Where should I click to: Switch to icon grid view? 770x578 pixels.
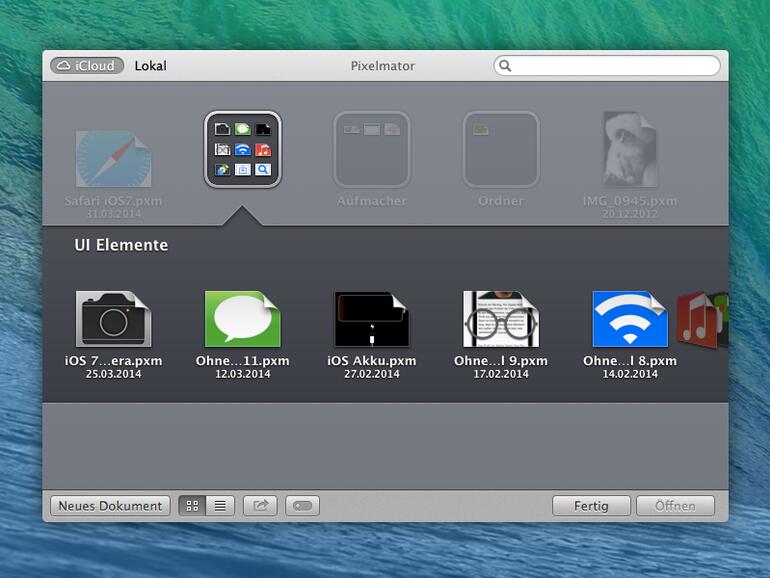click(x=193, y=506)
